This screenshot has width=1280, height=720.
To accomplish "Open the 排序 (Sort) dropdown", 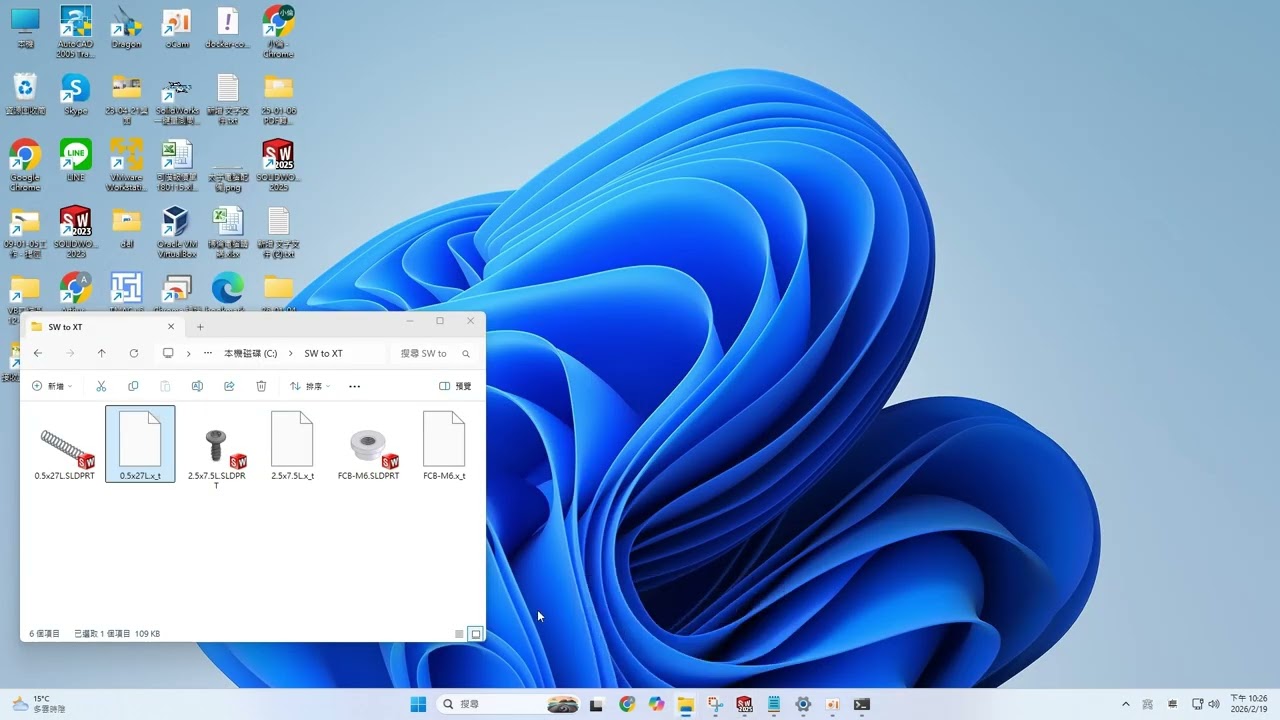I will click(x=310, y=386).
